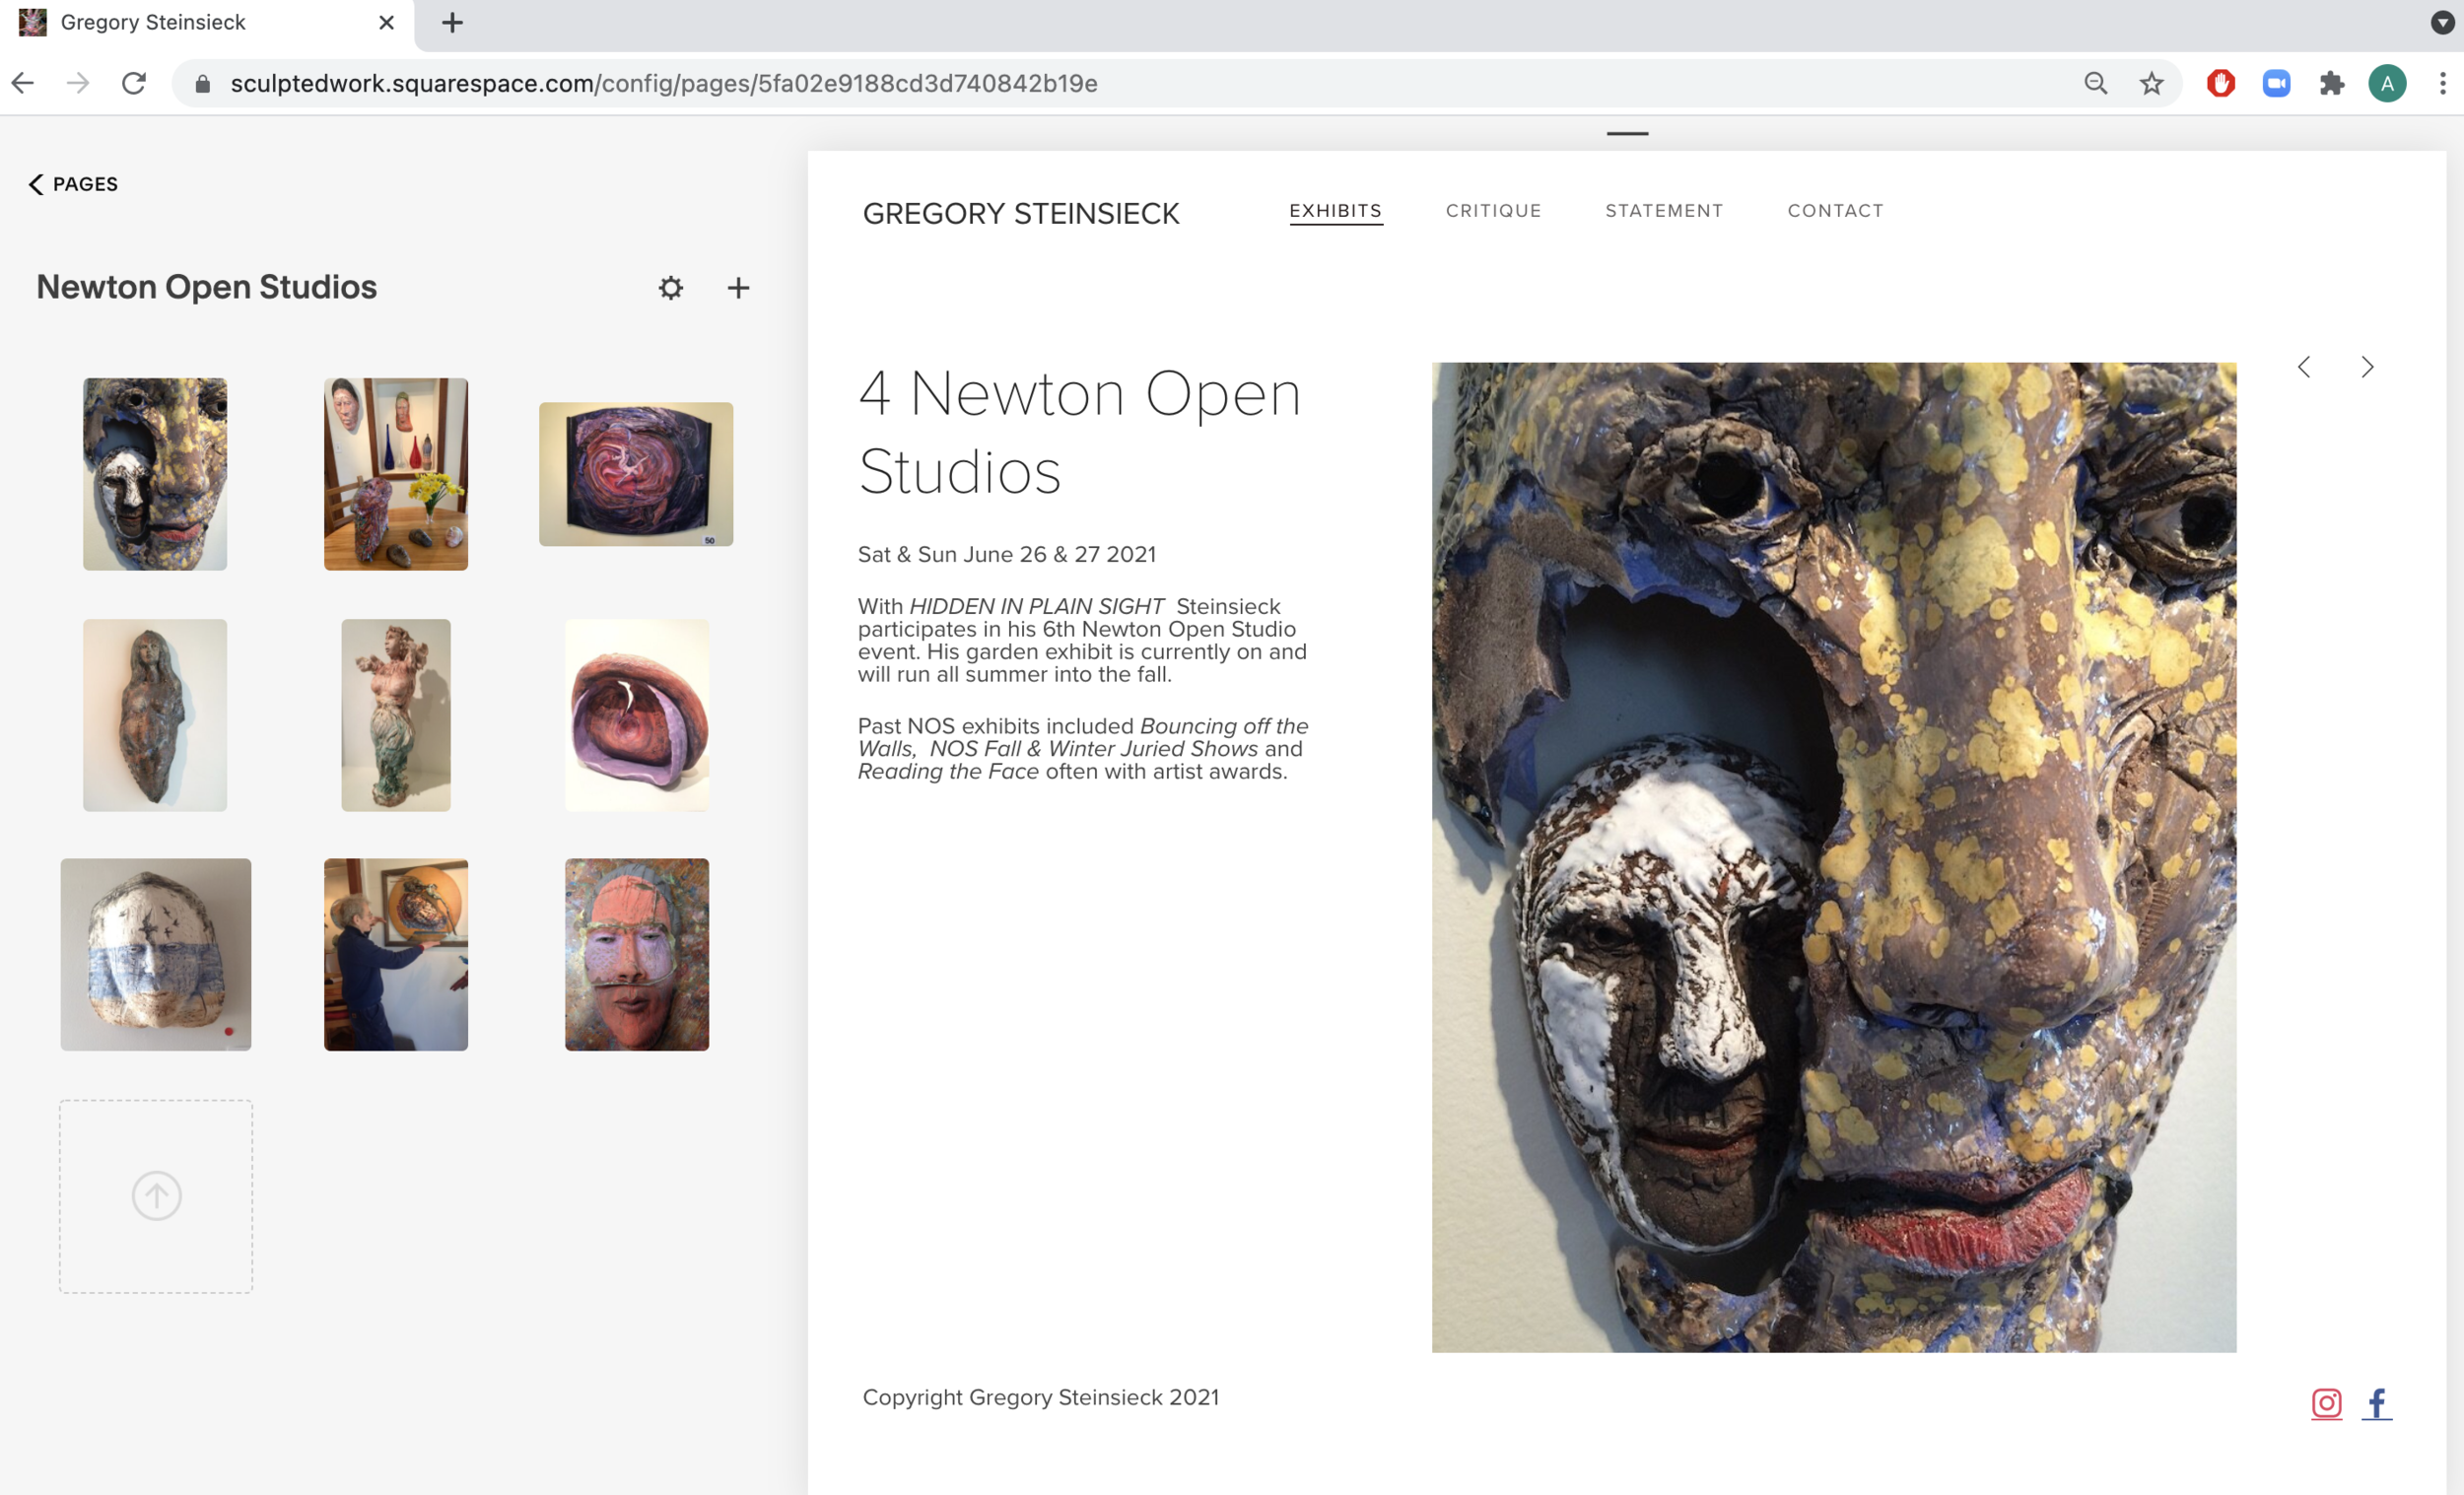The width and height of the screenshot is (2464, 1495).
Task: Select the red-faced mask thumbnail
Action: [x=637, y=955]
